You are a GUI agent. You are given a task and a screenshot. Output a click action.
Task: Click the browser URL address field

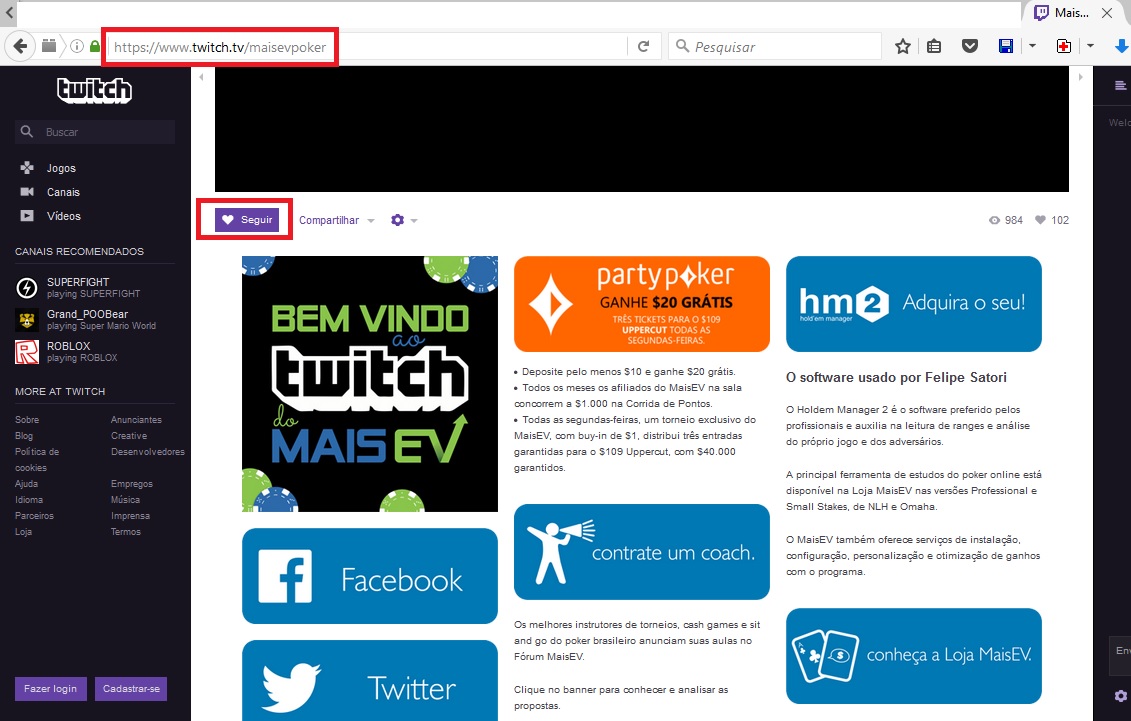tap(368, 47)
